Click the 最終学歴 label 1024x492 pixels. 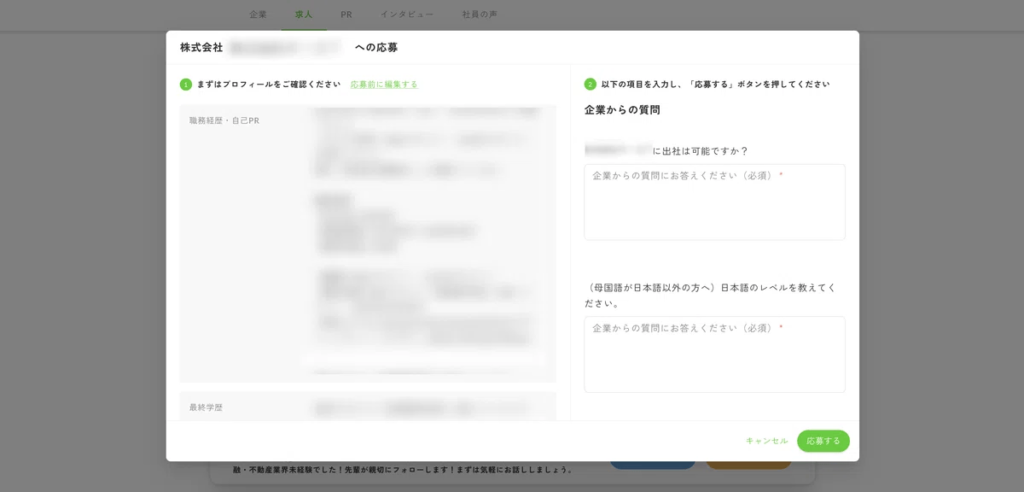pos(206,407)
